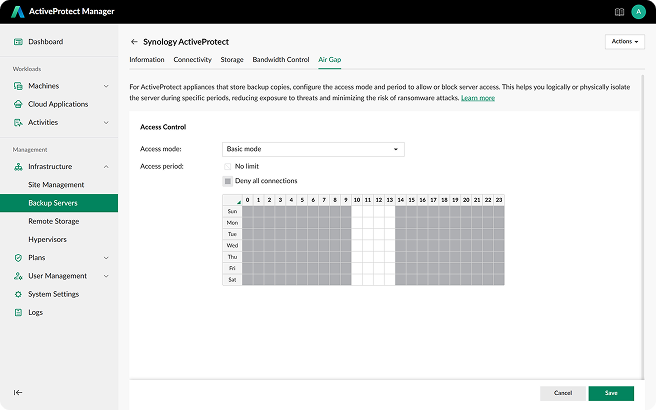The width and height of the screenshot is (656, 410).
Task: Enable the No limit checkbox
Action: [x=228, y=166]
